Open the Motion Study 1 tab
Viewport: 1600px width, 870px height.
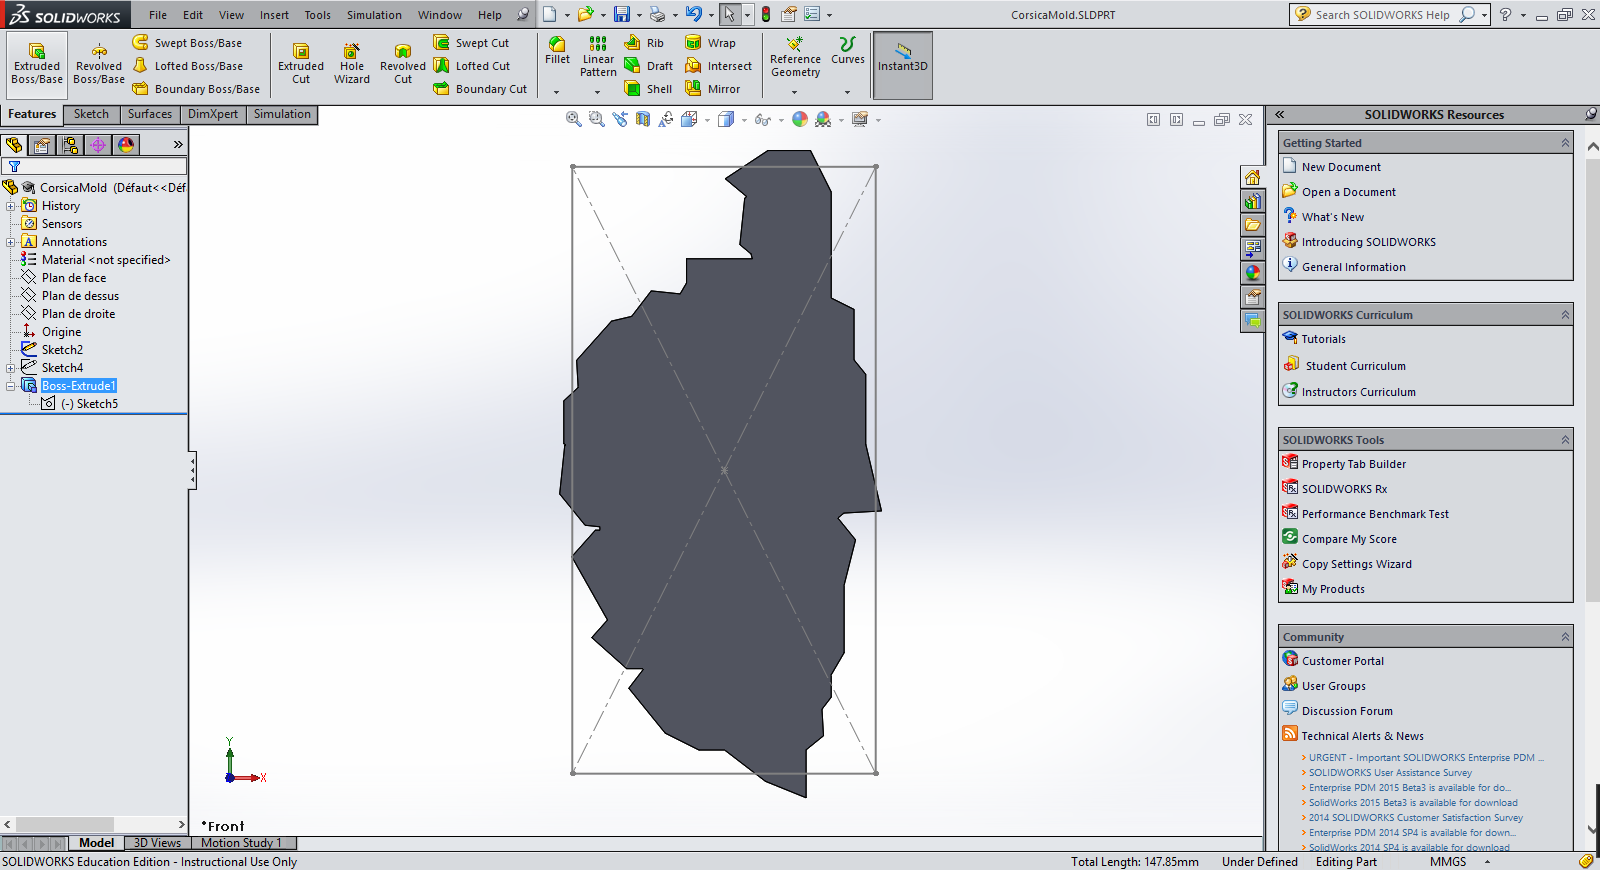[x=241, y=843]
